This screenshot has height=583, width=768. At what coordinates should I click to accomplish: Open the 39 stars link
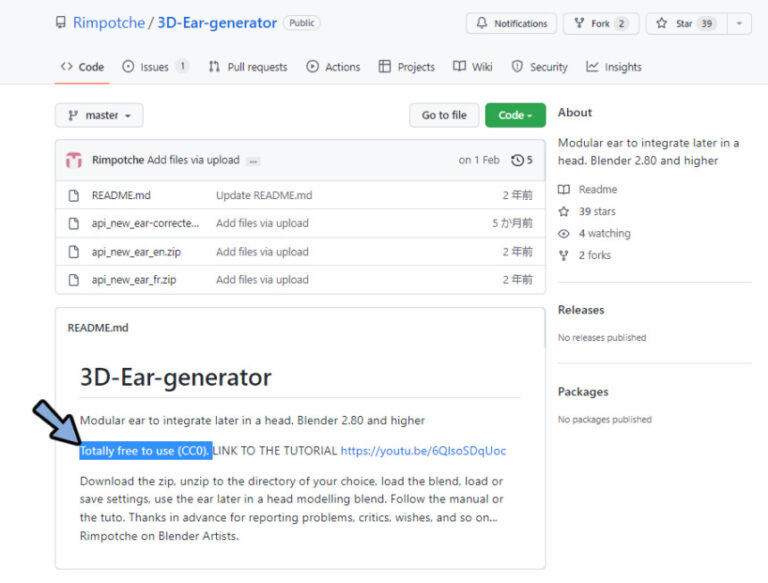[597, 211]
